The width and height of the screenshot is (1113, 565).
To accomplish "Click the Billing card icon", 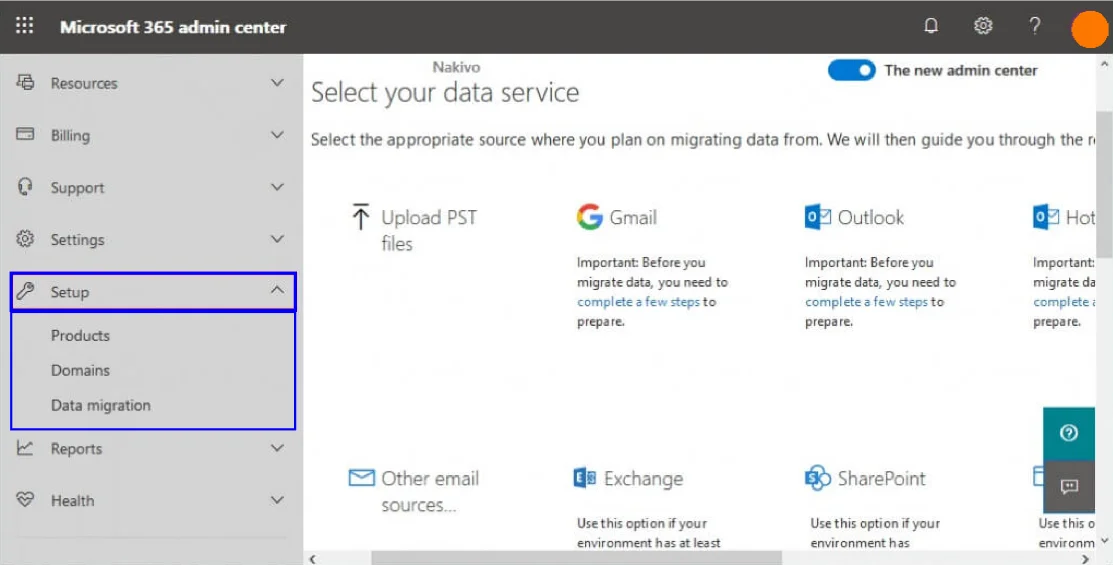I will pos(25,134).
